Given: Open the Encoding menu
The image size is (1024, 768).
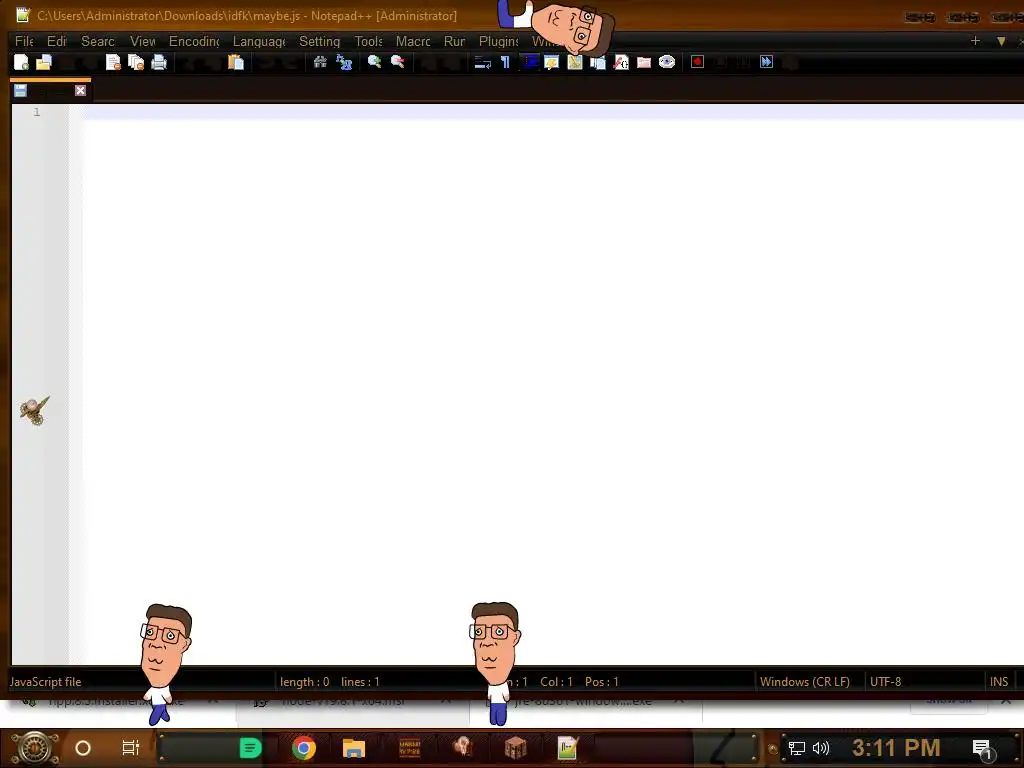Looking at the screenshot, I should point(194,41).
